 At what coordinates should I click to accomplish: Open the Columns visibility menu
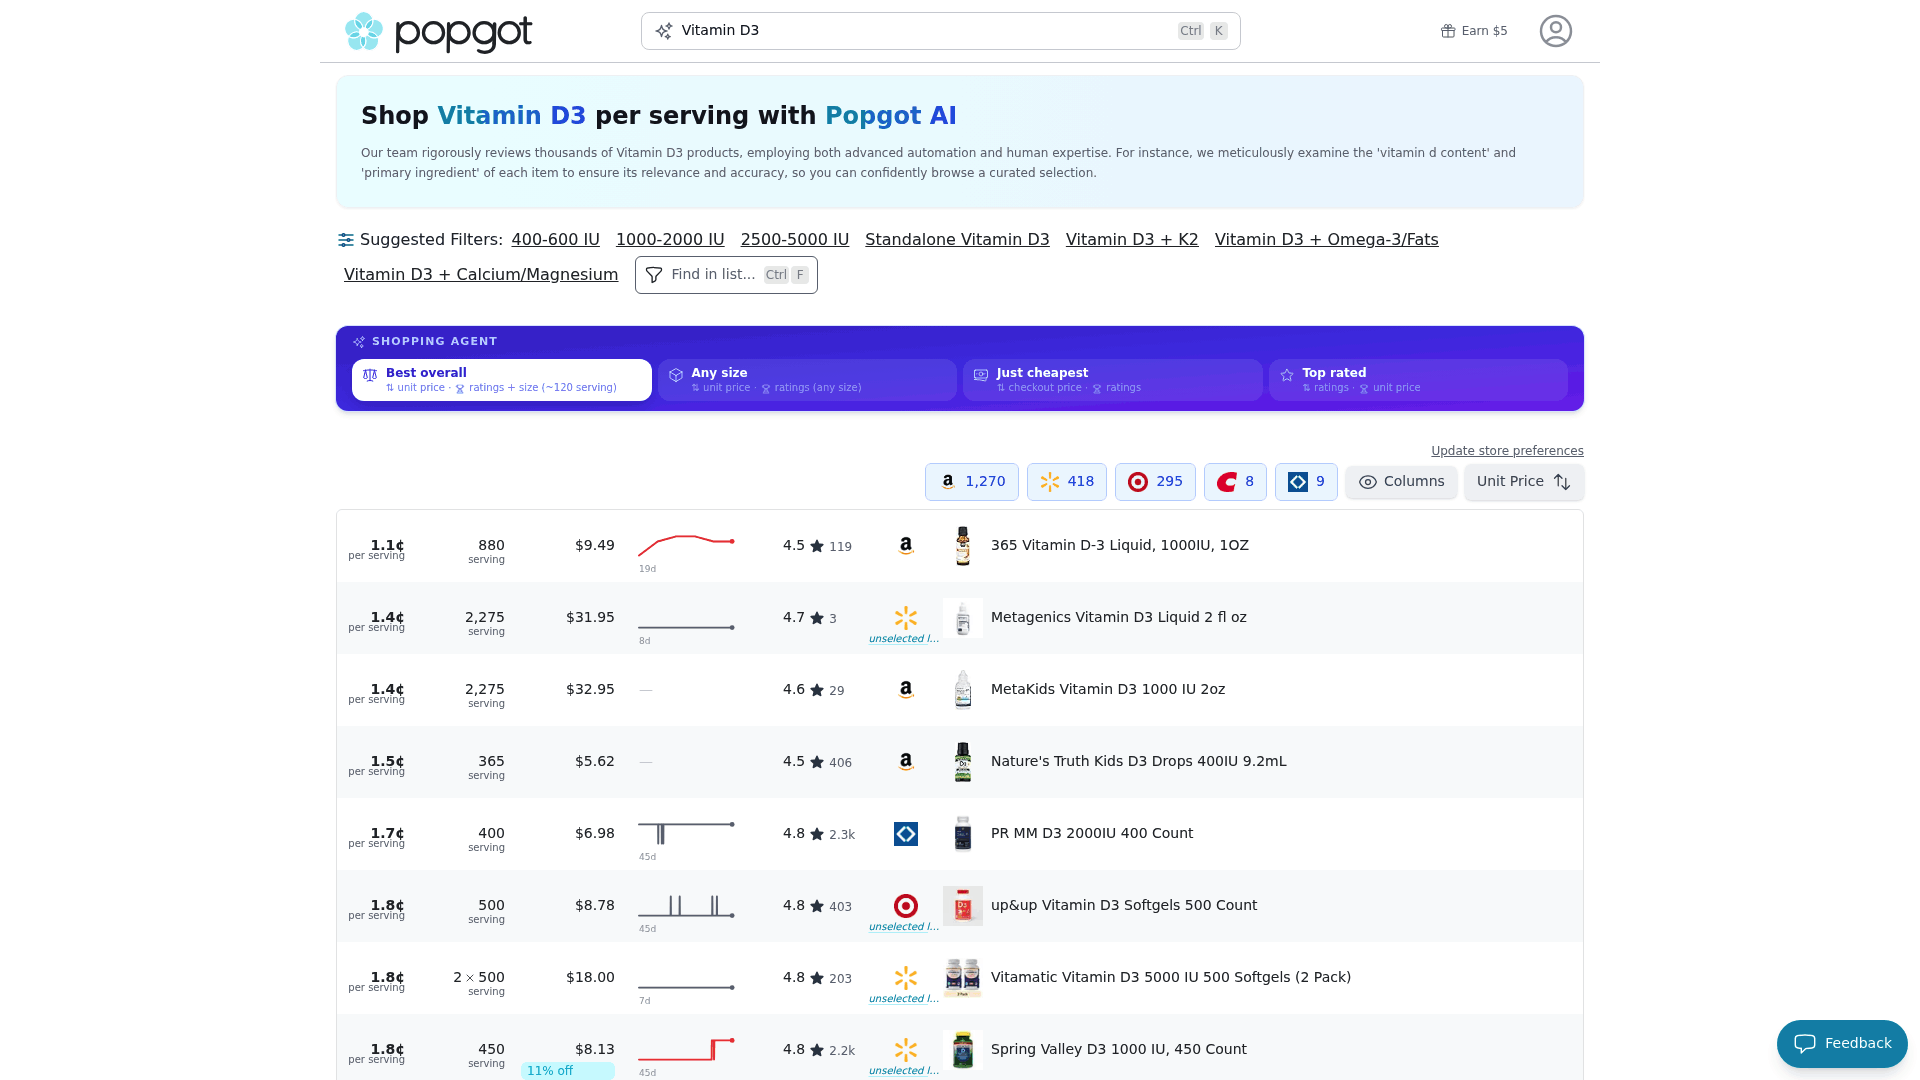1401,482
